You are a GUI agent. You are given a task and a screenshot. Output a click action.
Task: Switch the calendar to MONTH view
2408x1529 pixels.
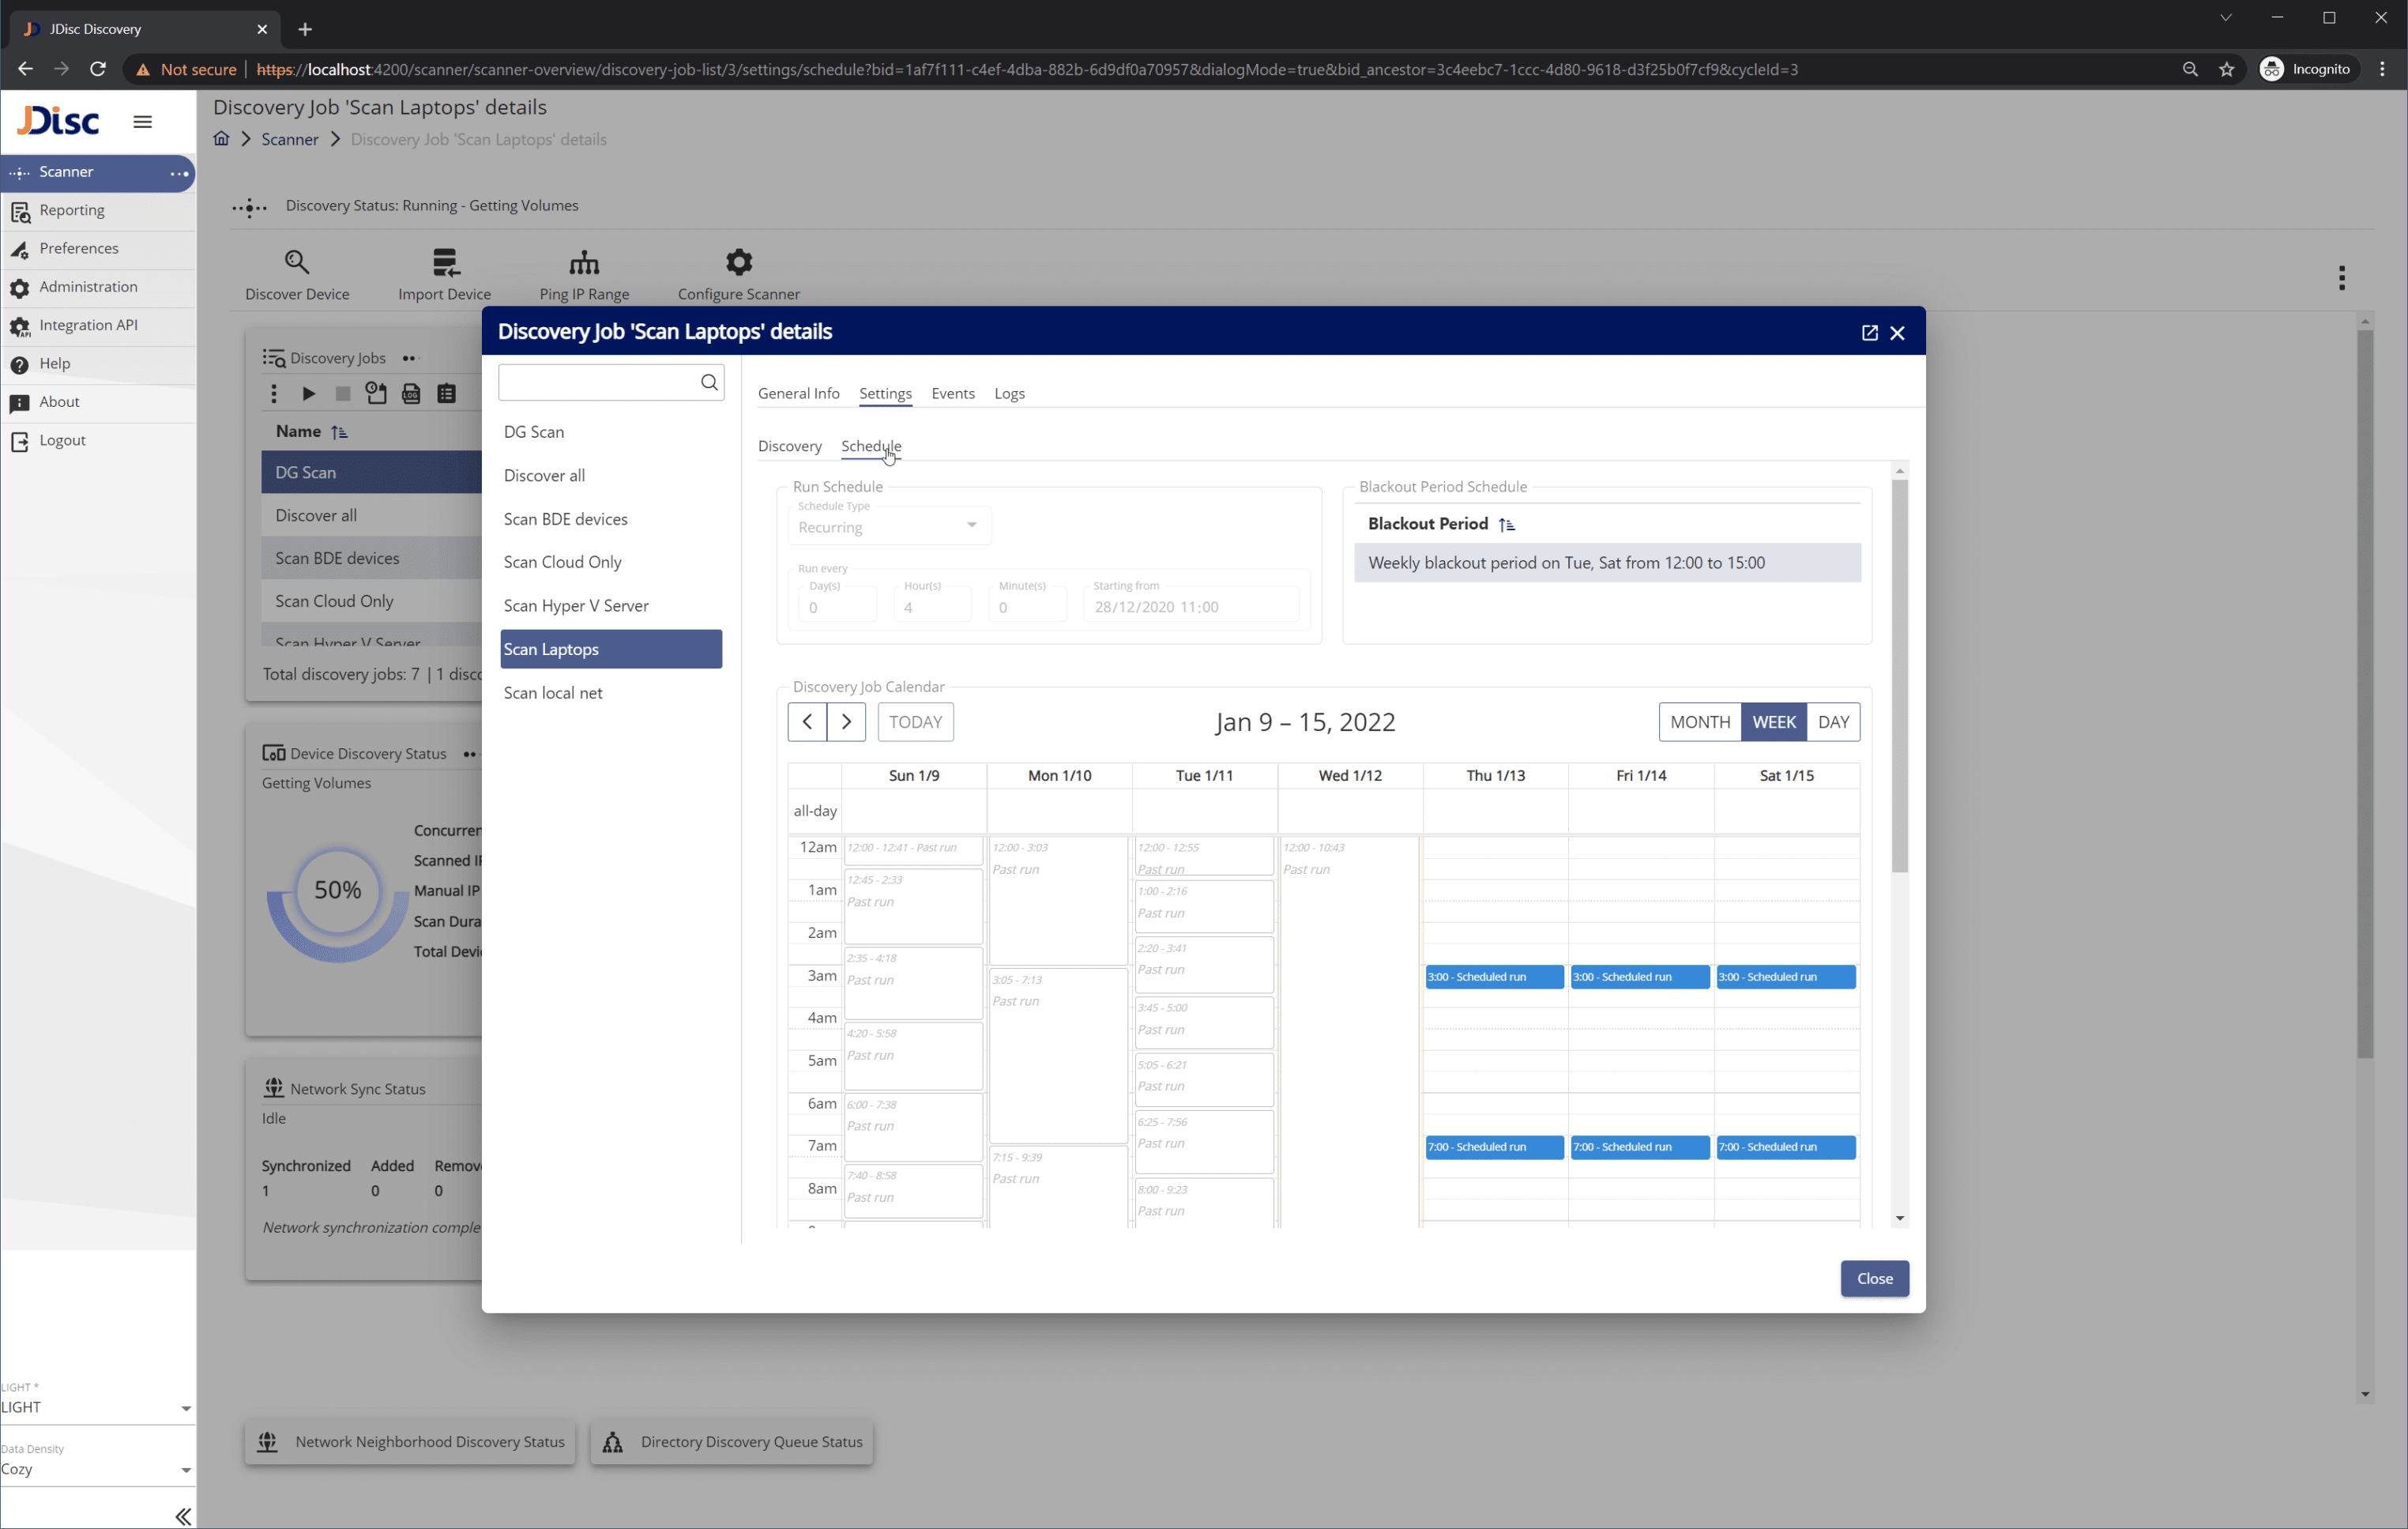(1700, 721)
